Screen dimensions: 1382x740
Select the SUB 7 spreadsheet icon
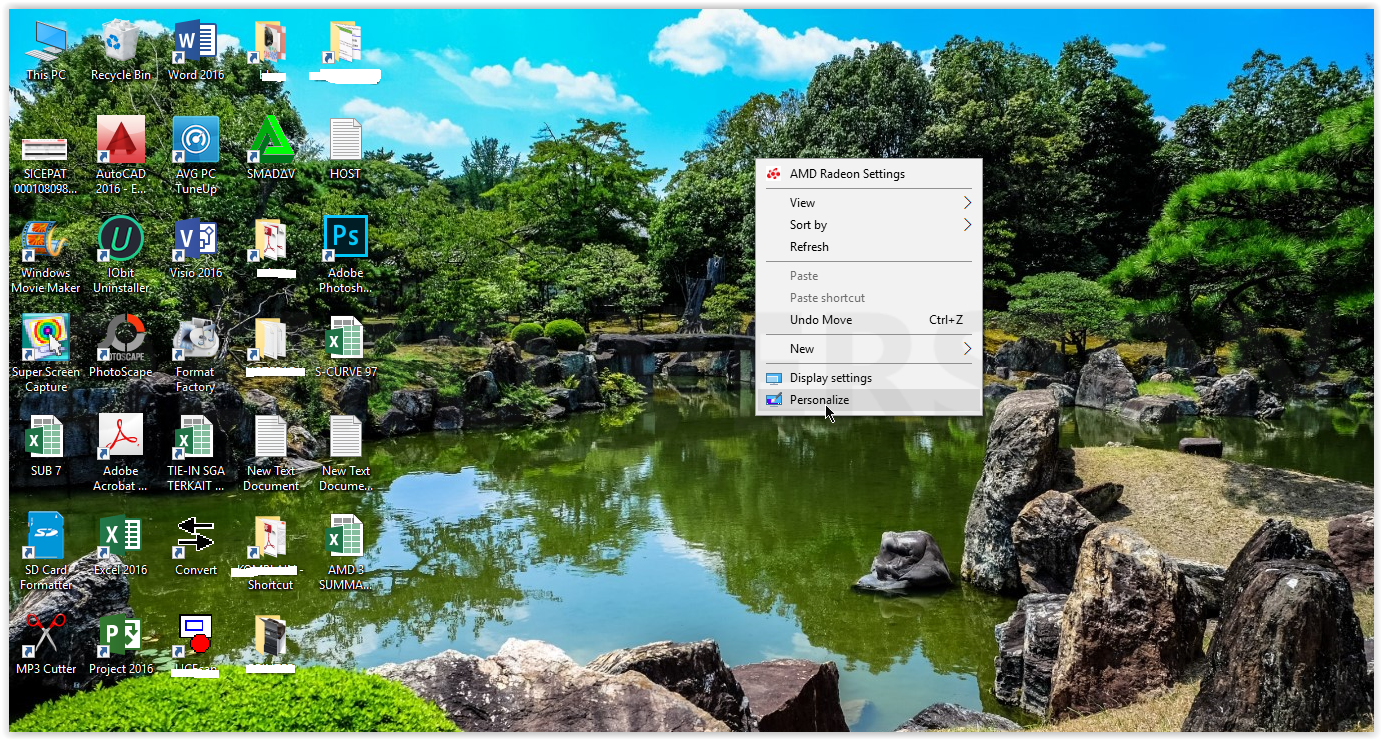[x=46, y=445]
